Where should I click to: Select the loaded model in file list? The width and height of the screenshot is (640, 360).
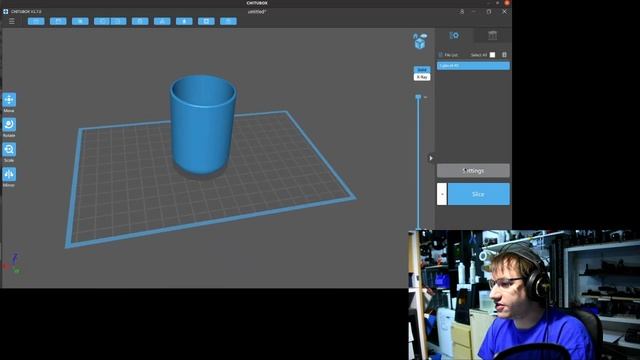(x=473, y=66)
